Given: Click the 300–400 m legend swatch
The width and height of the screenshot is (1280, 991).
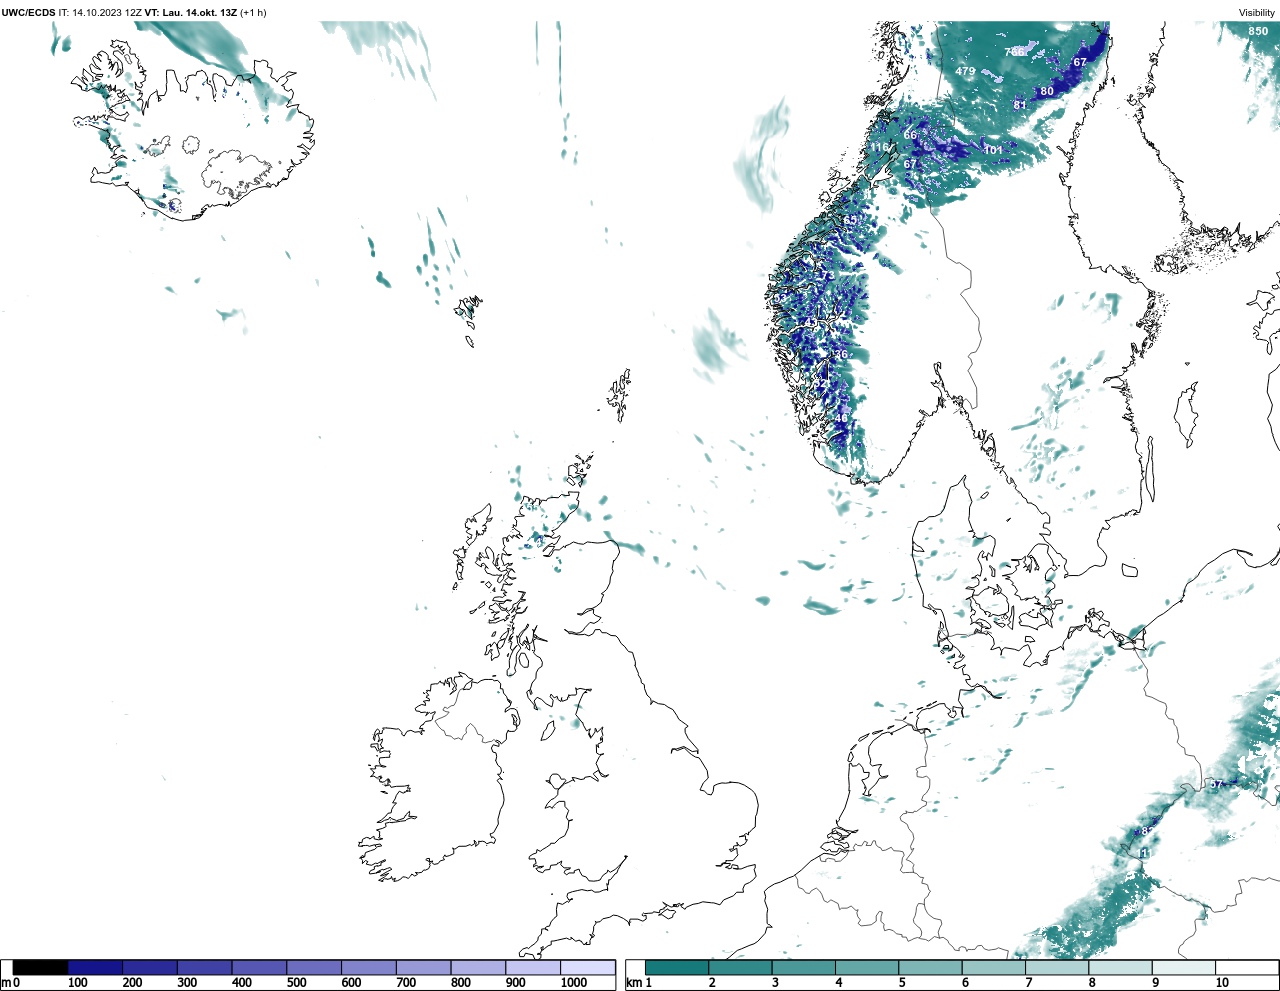Looking at the screenshot, I should tap(204, 968).
